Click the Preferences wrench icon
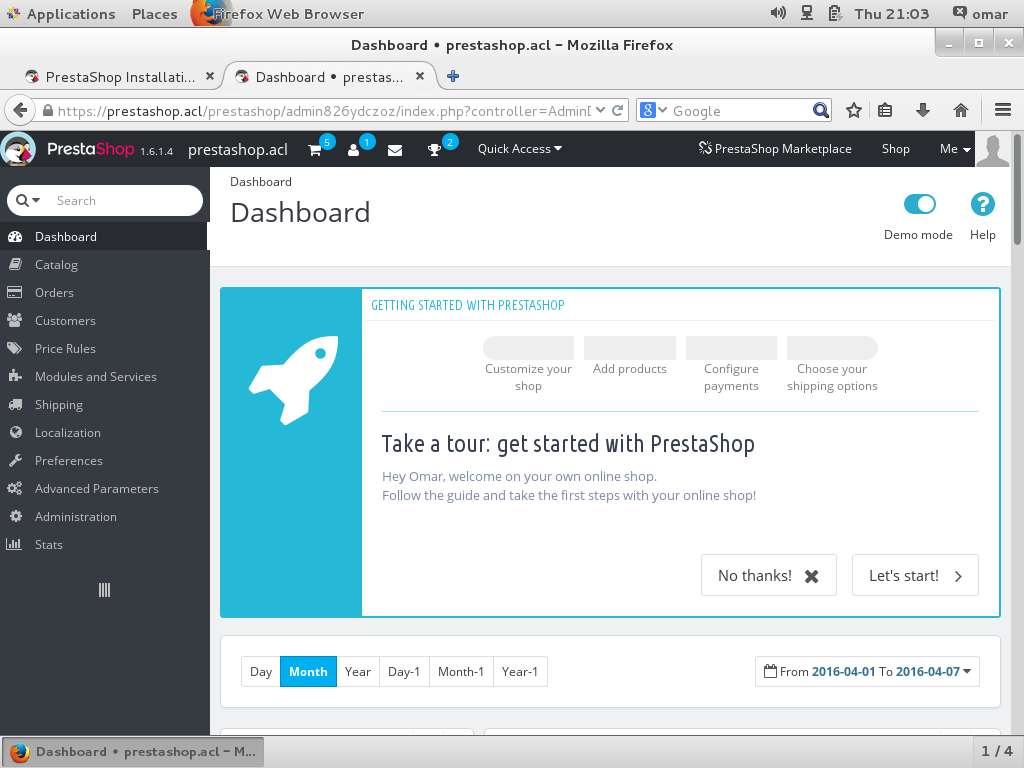1024x768 pixels. pyautogui.click(x=15, y=460)
